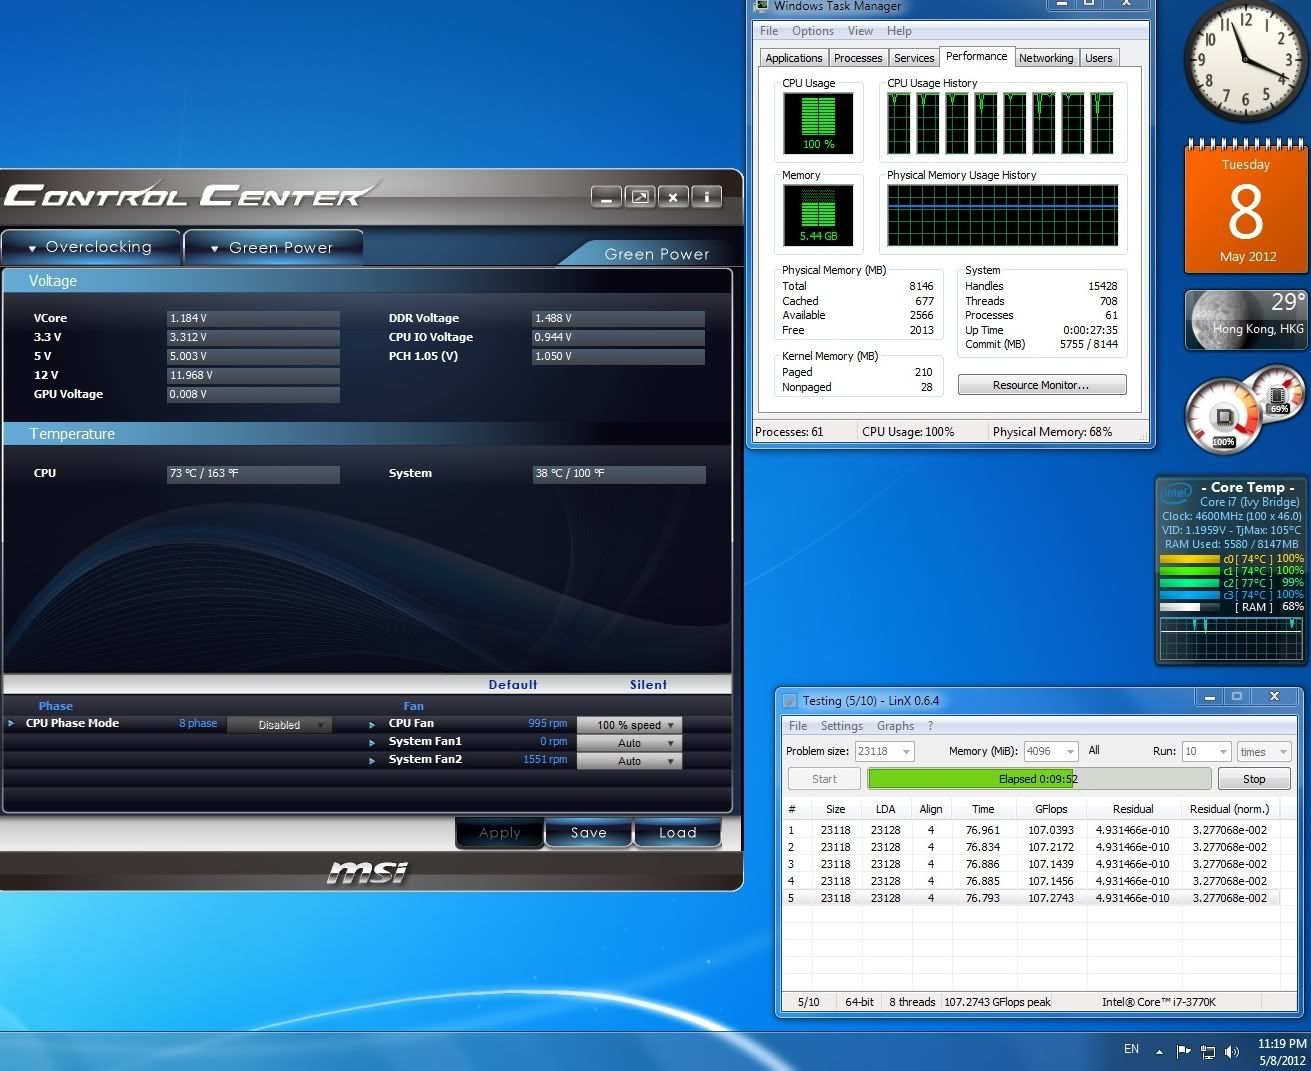The width and height of the screenshot is (1311, 1071).
Task: Select LinX result row 1
Action: click(1031, 830)
